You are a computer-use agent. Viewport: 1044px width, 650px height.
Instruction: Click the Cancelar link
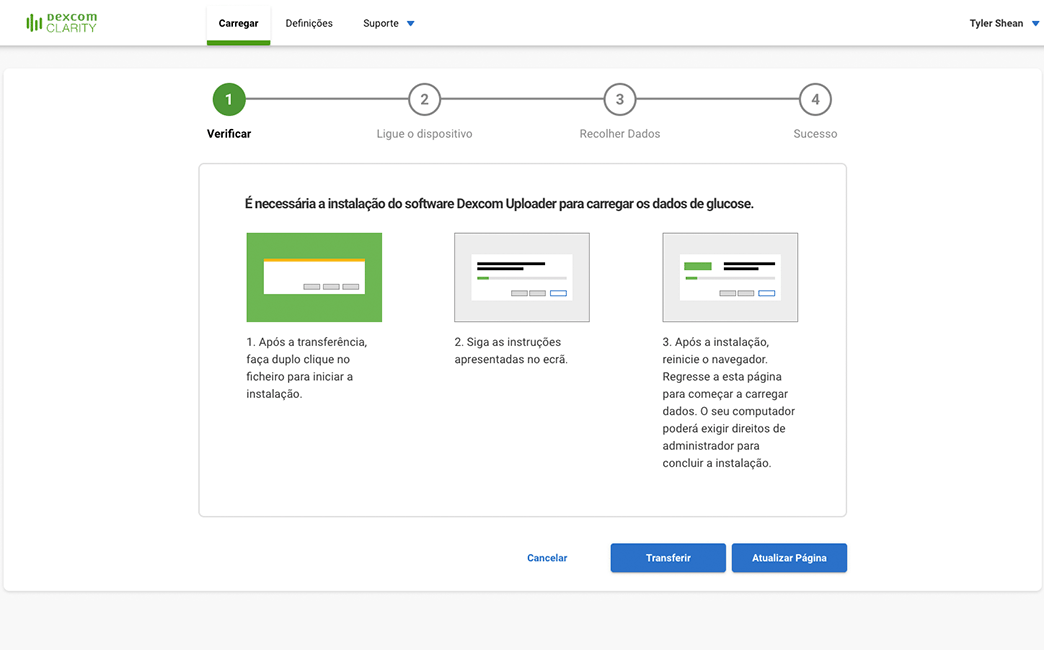pyautogui.click(x=547, y=558)
